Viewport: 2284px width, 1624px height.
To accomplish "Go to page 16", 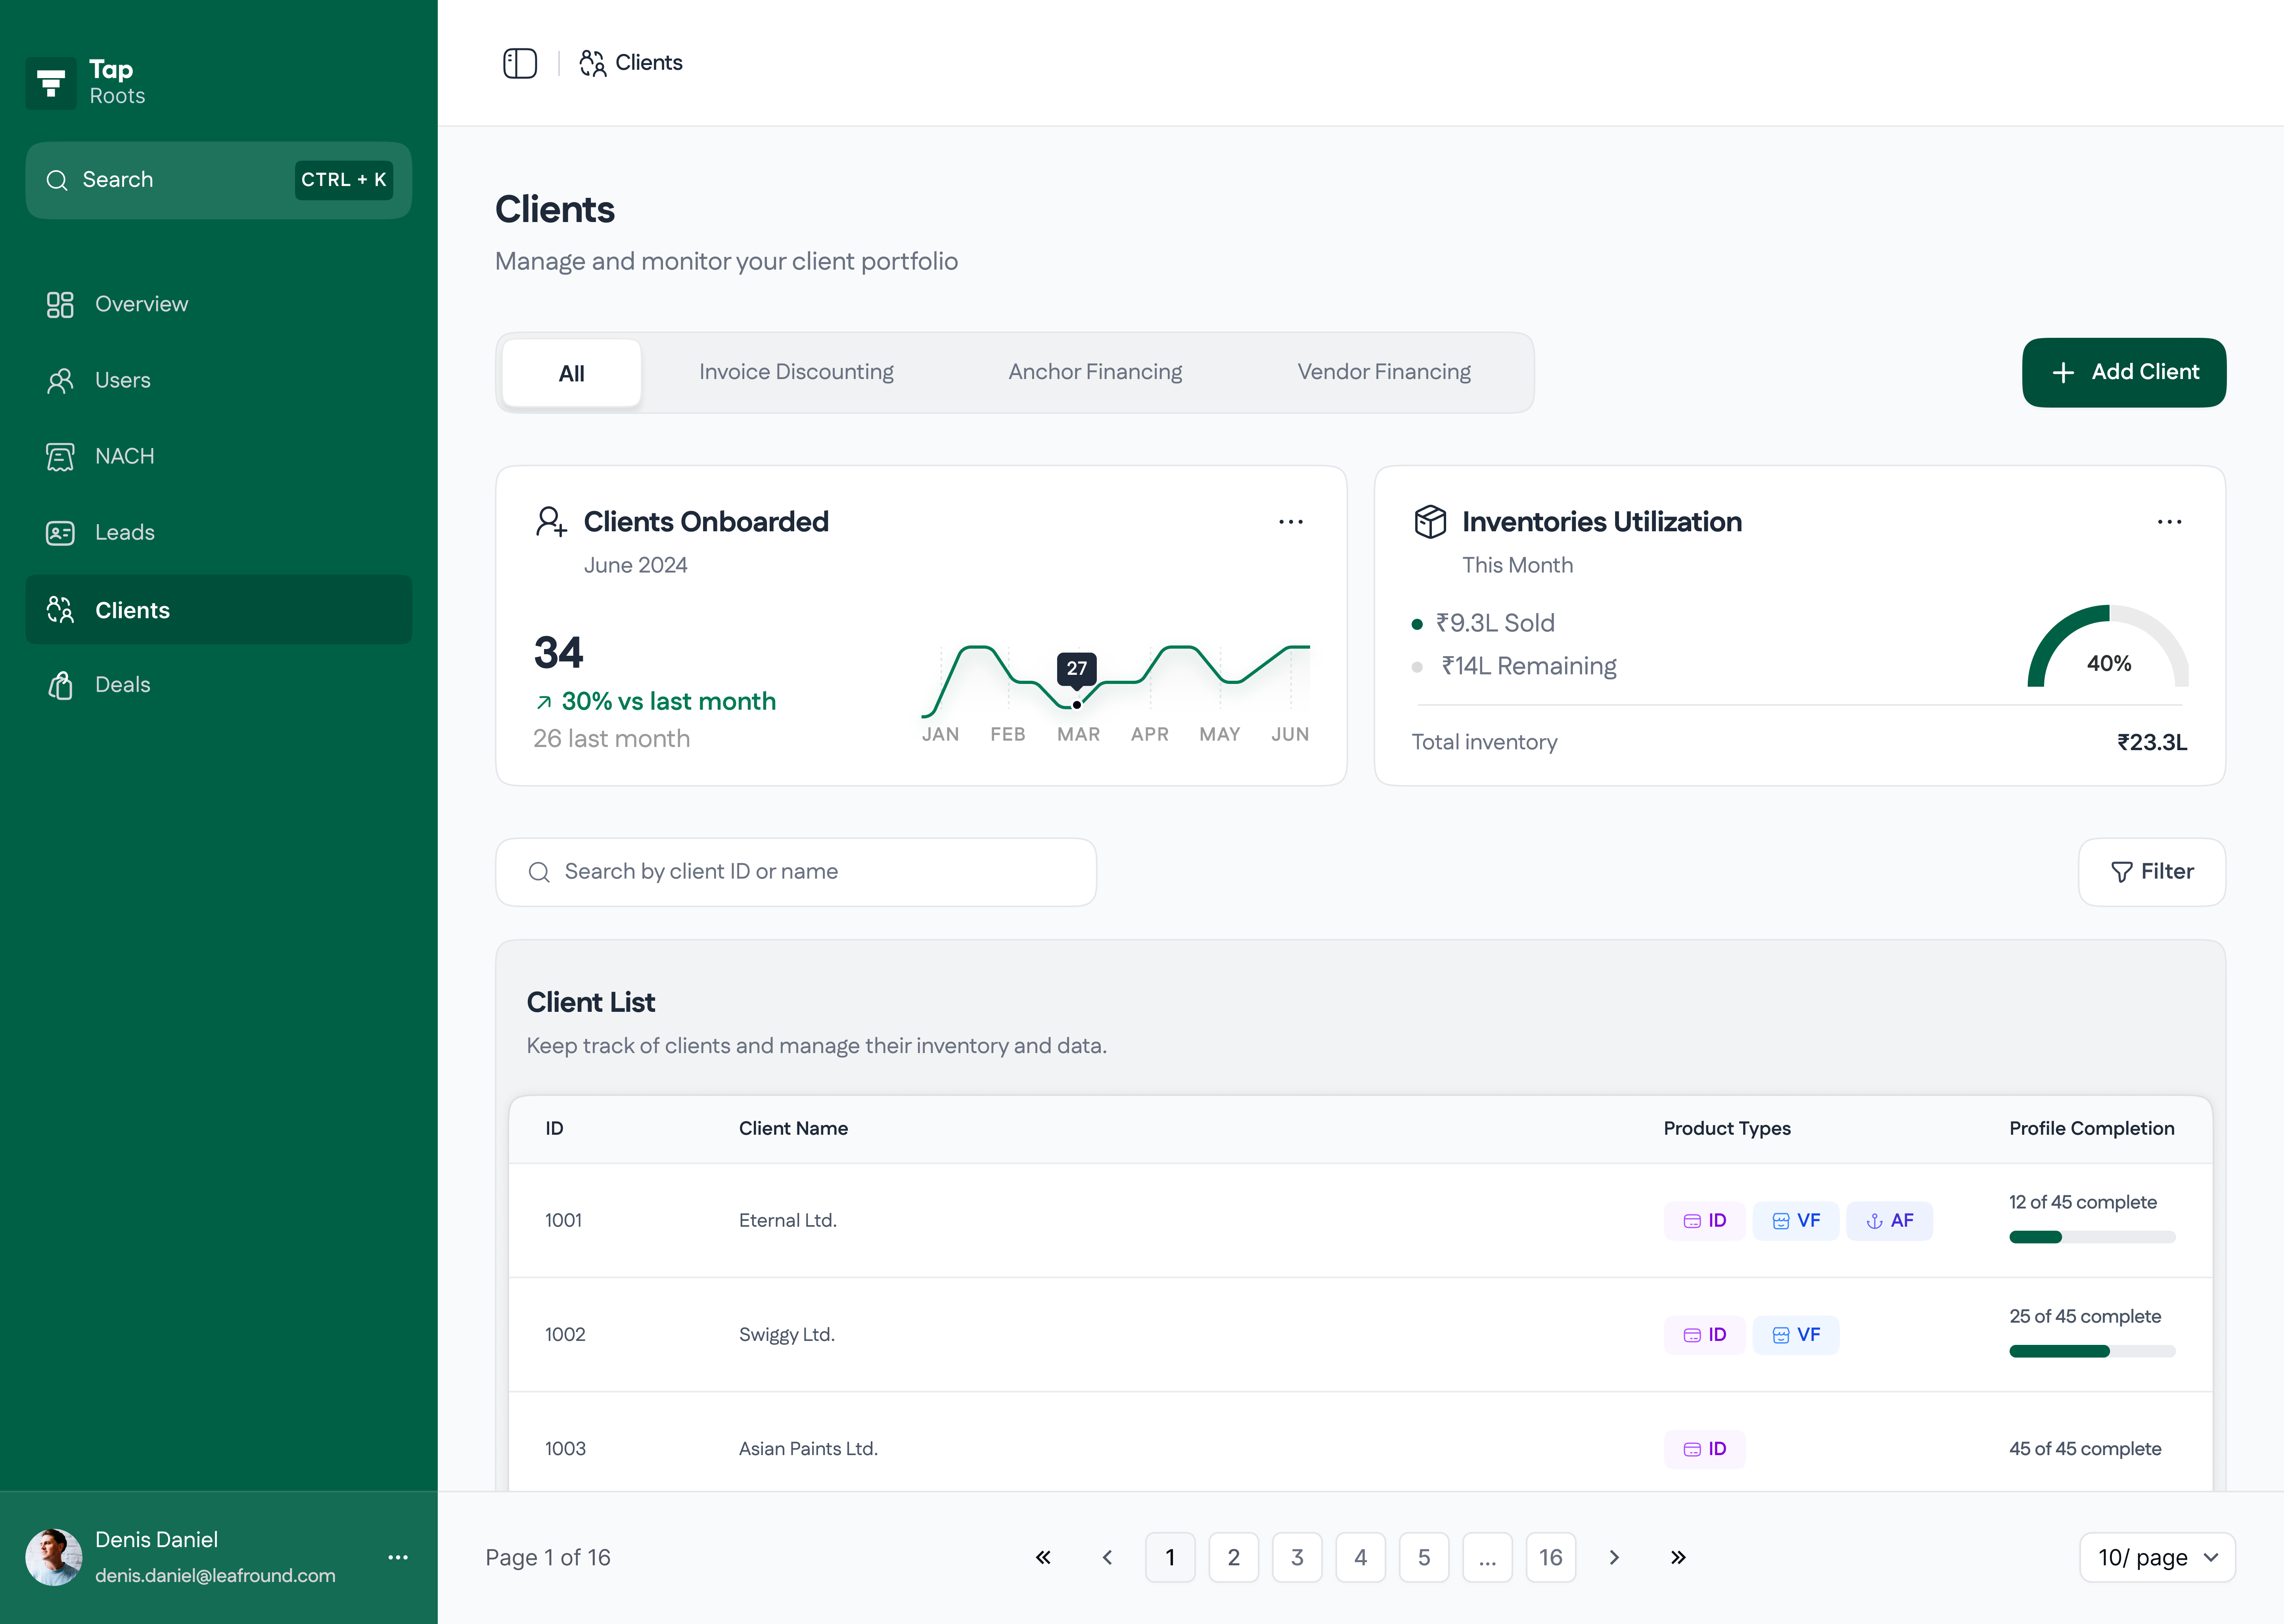I will (1551, 1557).
